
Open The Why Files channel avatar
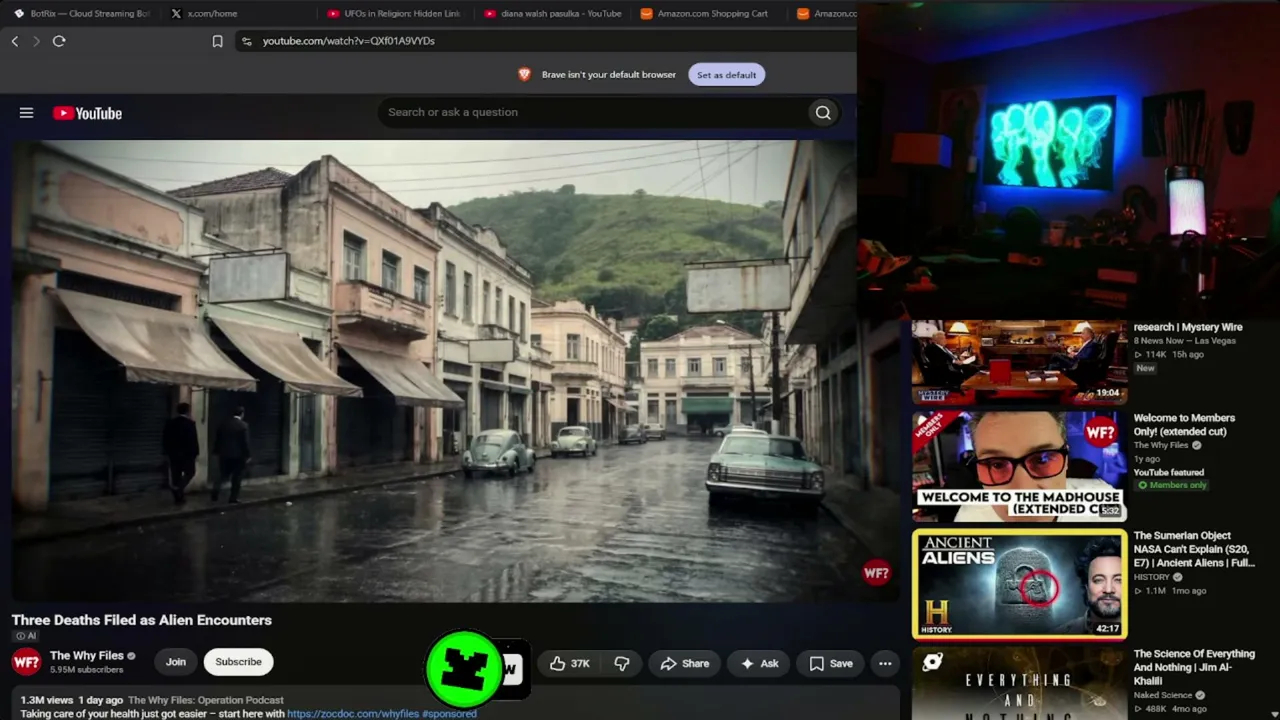click(x=26, y=662)
